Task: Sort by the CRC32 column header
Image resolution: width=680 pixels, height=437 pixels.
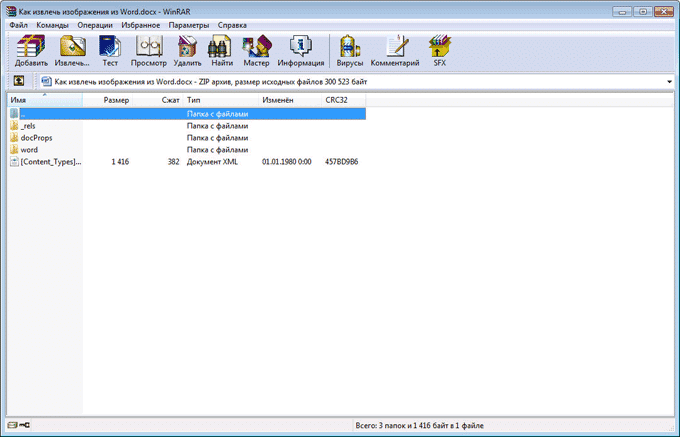Action: pyautogui.click(x=344, y=100)
